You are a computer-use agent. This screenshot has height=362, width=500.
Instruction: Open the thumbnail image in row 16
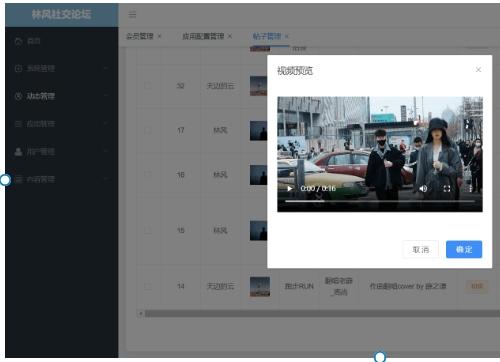click(x=259, y=175)
